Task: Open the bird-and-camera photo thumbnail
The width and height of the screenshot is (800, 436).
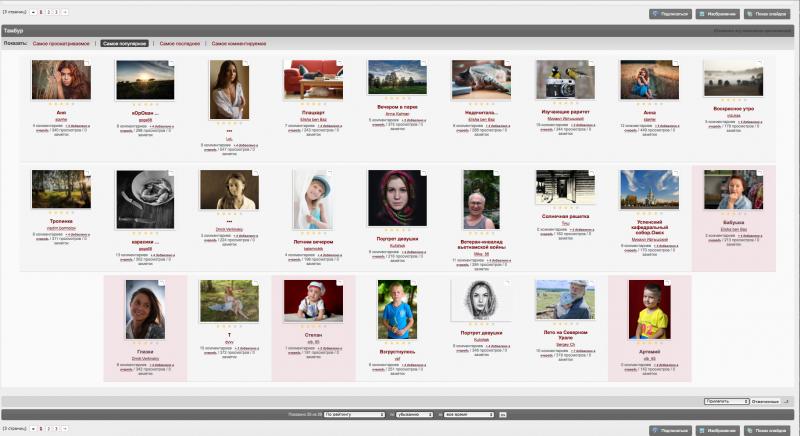Action: tap(565, 79)
